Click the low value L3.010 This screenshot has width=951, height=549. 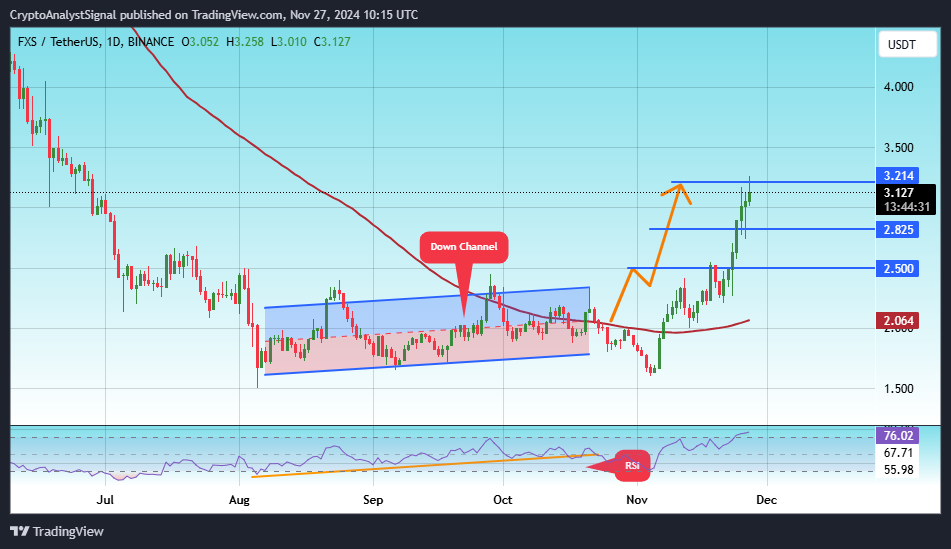(289, 42)
